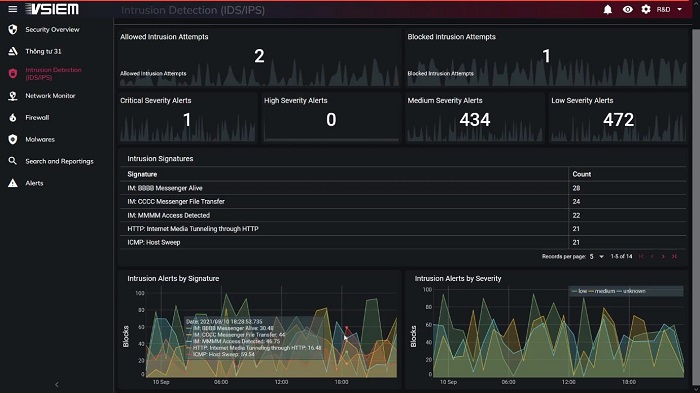Click the VSIEM logo

52,9
